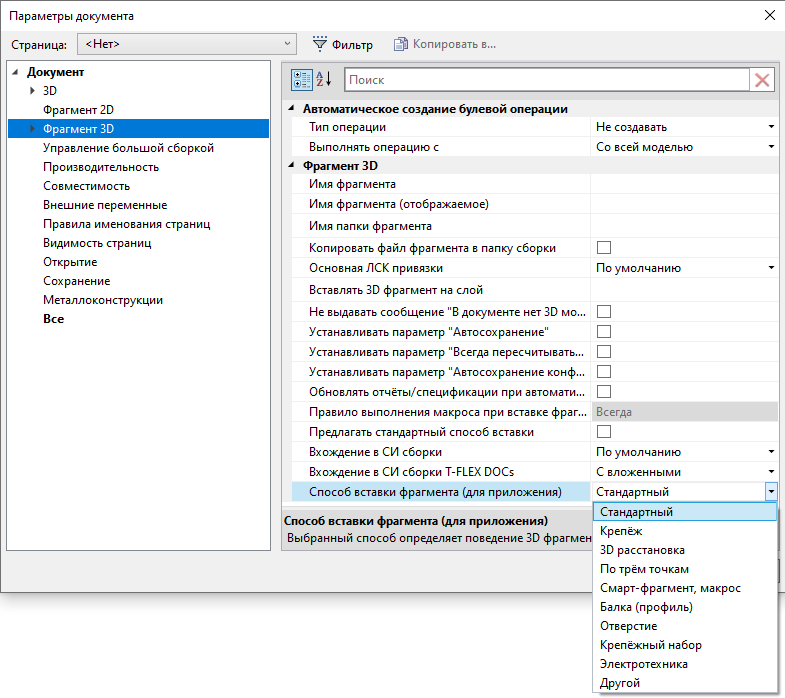The image size is (785, 698).
Task: Click the Поиск search field
Action: pyautogui.click(x=546, y=80)
